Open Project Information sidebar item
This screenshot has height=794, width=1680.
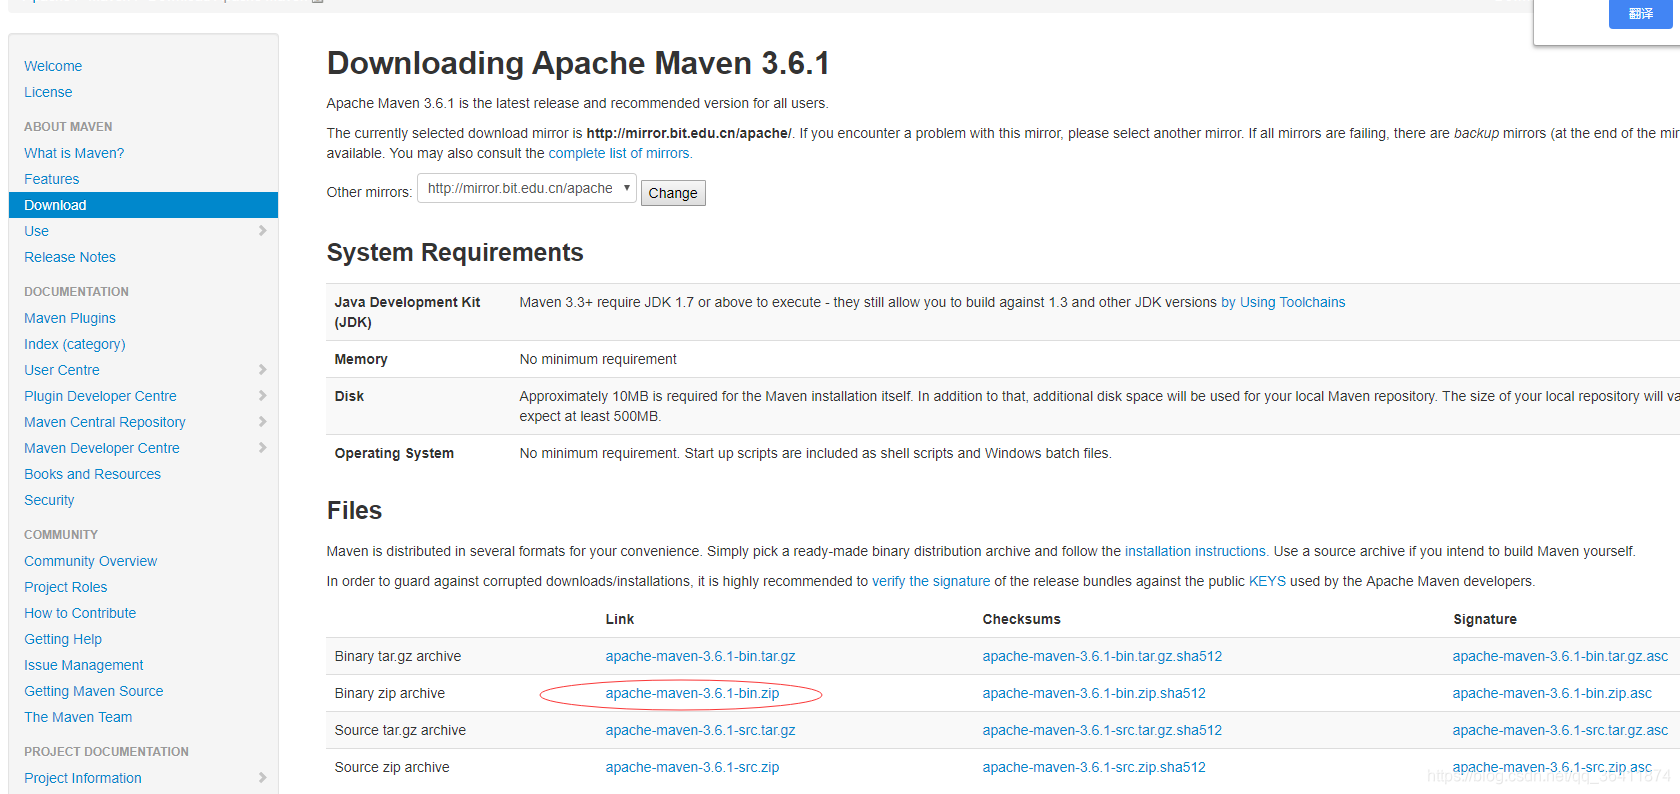[x=83, y=778]
